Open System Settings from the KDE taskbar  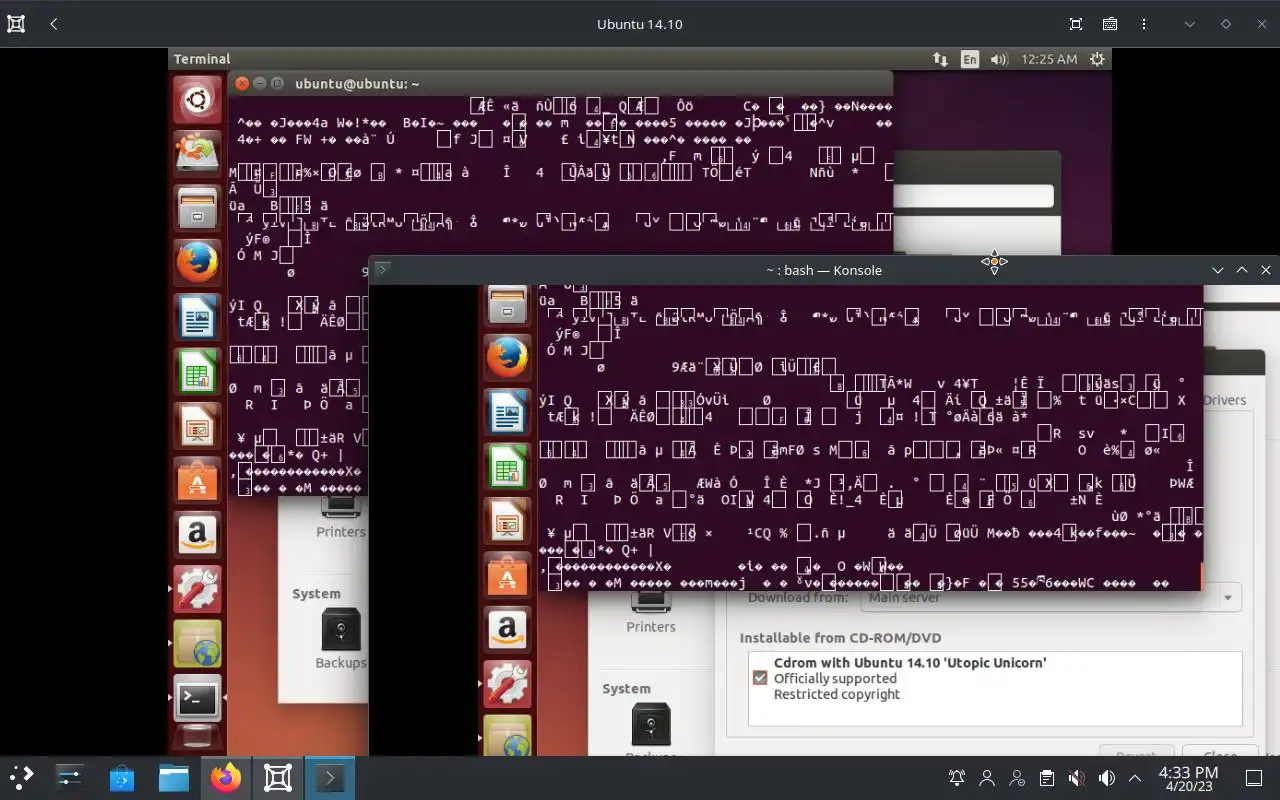[70, 777]
